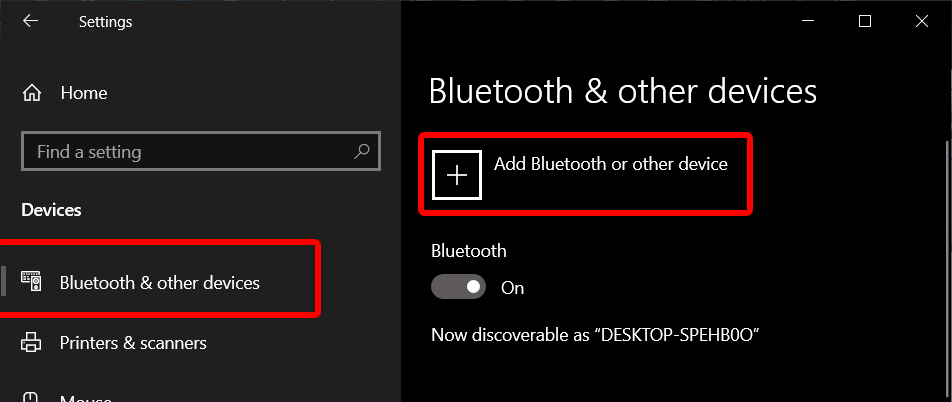Focus the Find a setting search box
This screenshot has width=952, height=402.
tap(201, 151)
